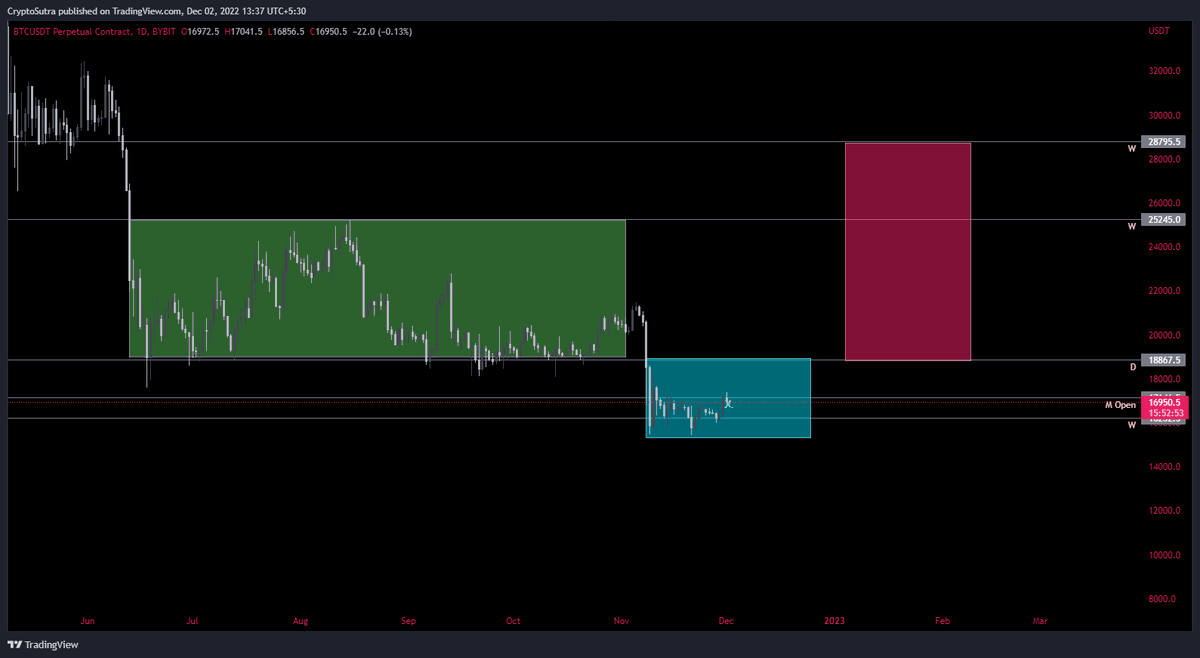Click the Aug label on time axis
This screenshot has height=658, width=1200.
[301, 621]
